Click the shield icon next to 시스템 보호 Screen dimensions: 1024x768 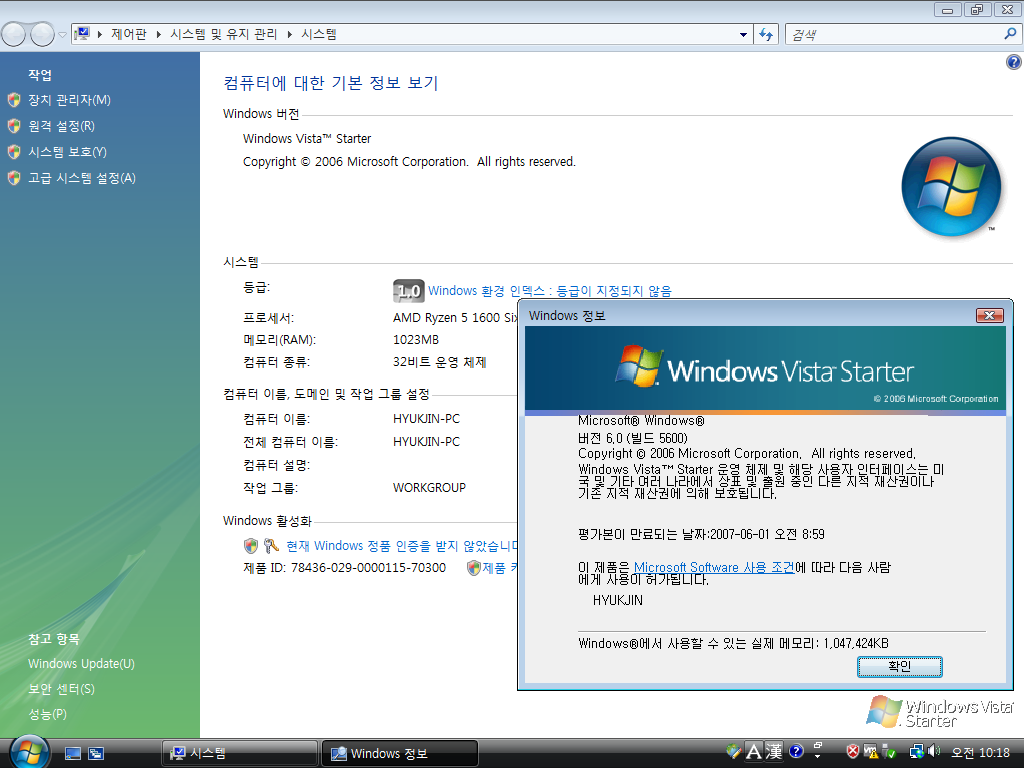pos(14,152)
